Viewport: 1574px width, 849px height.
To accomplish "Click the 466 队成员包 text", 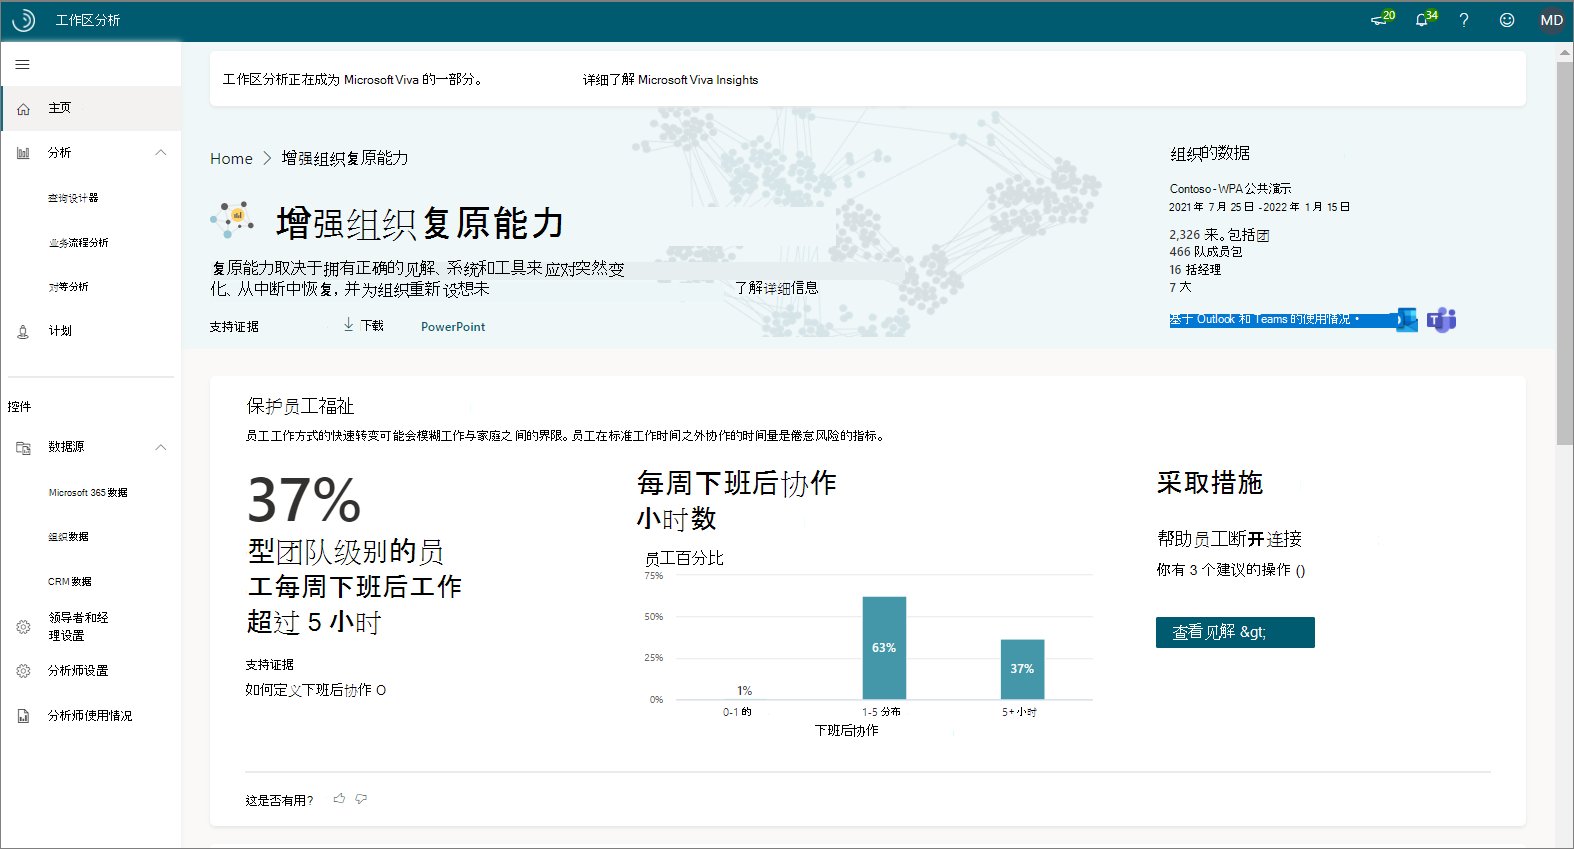I will click(x=1206, y=252).
